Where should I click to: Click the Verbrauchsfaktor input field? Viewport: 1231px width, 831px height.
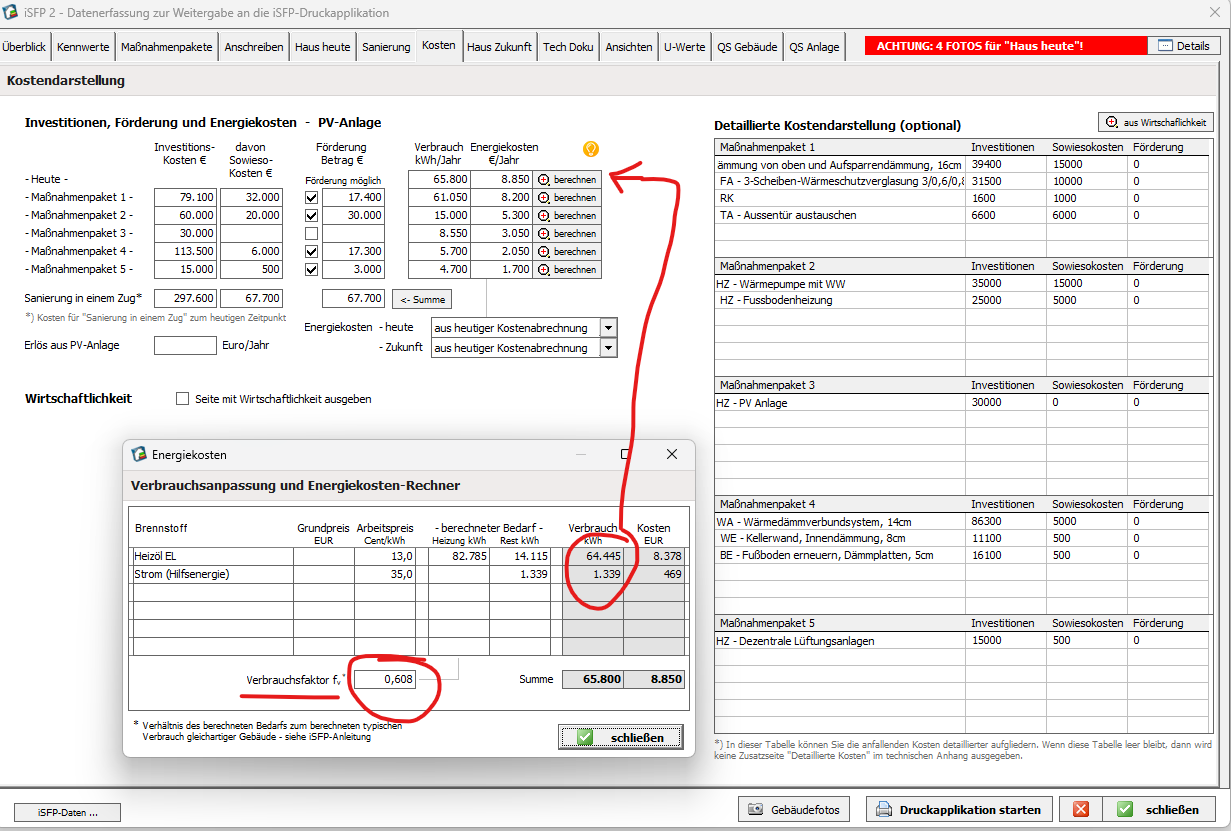384,679
